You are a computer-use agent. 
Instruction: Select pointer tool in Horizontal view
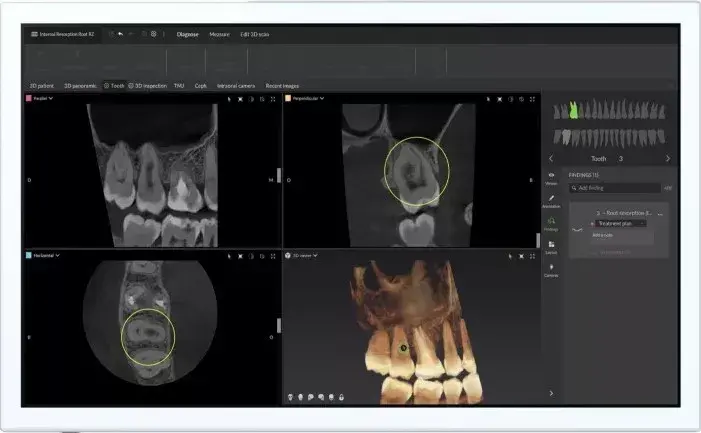[x=229, y=256]
